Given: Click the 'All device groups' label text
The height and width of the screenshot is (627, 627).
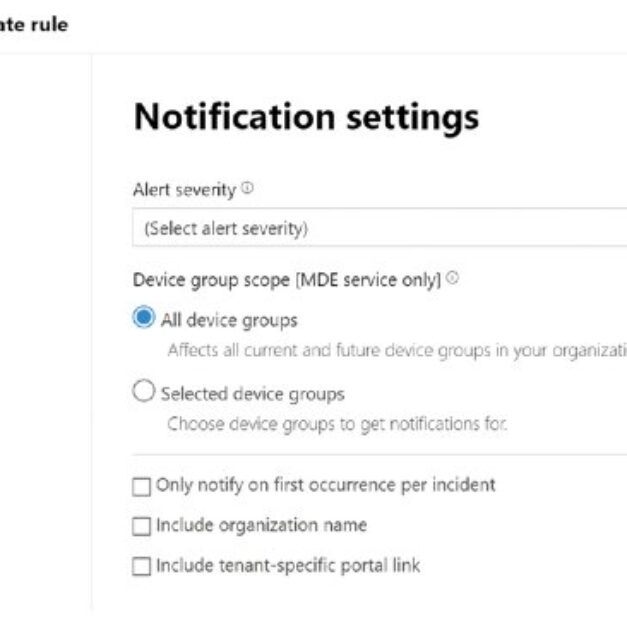Looking at the screenshot, I should click(229, 320).
